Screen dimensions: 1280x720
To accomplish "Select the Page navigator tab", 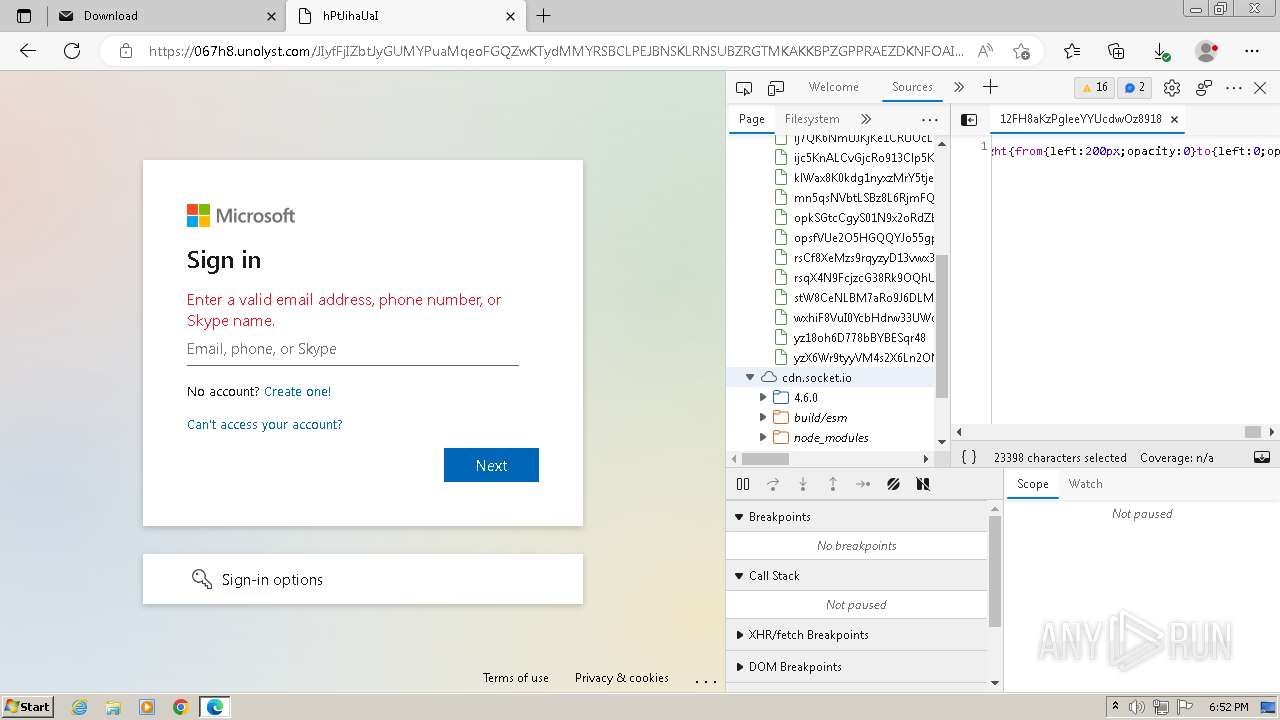I will 752,119.
